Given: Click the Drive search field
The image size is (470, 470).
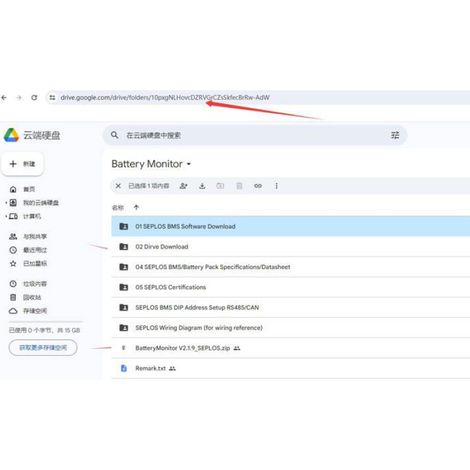Looking at the screenshot, I should click(x=255, y=135).
